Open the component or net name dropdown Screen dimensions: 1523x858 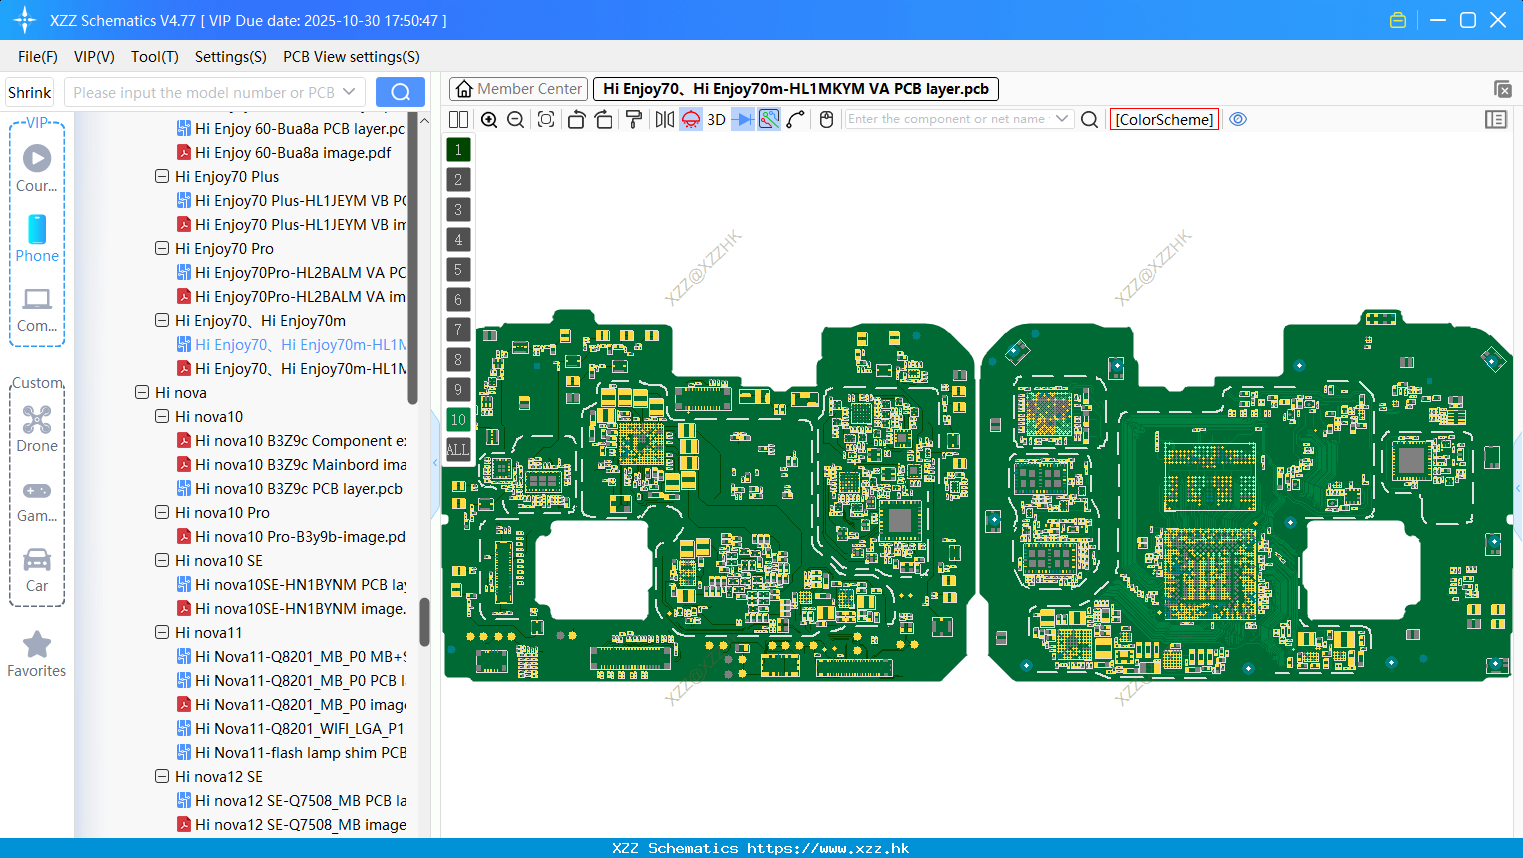tap(1062, 119)
